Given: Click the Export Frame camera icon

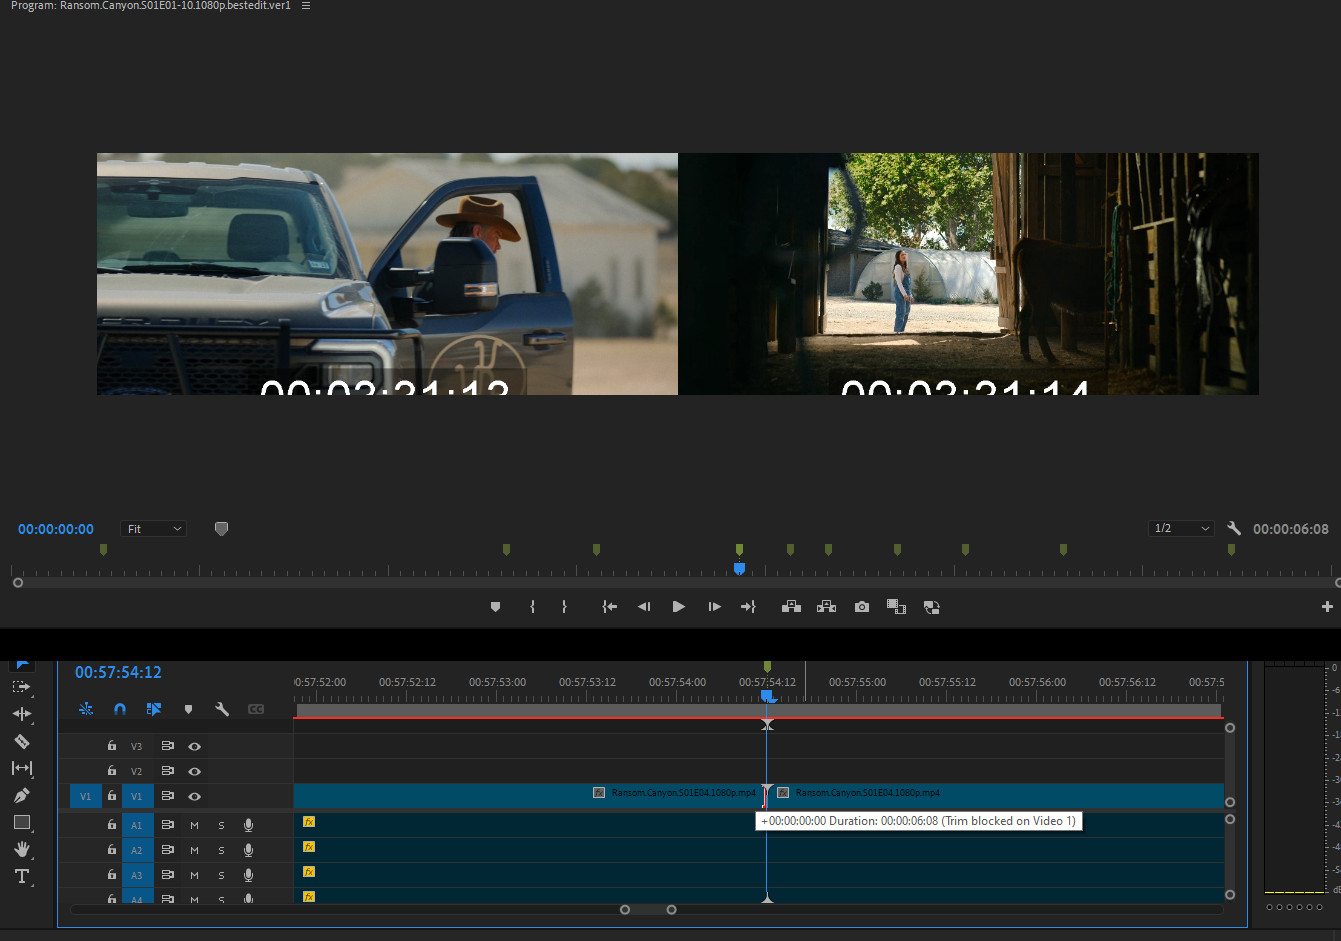Looking at the screenshot, I should [x=861, y=607].
